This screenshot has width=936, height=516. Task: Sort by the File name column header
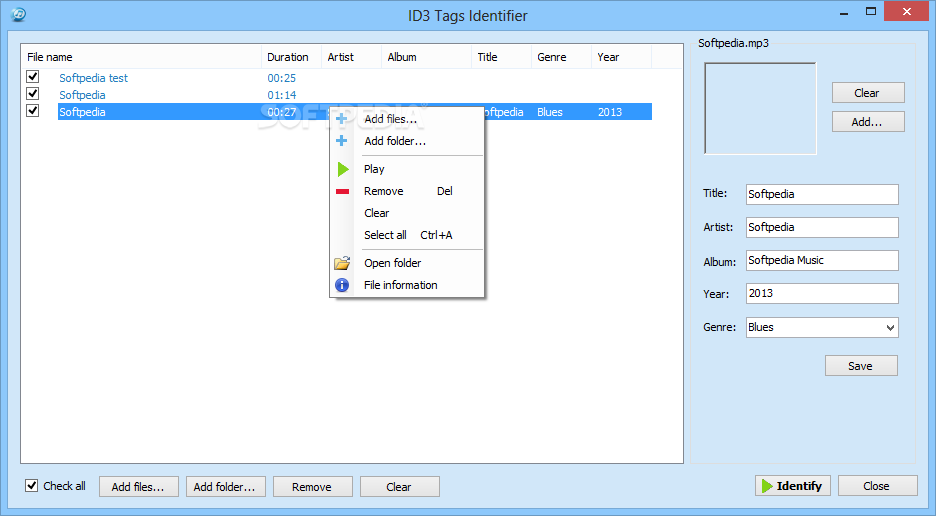[141, 57]
